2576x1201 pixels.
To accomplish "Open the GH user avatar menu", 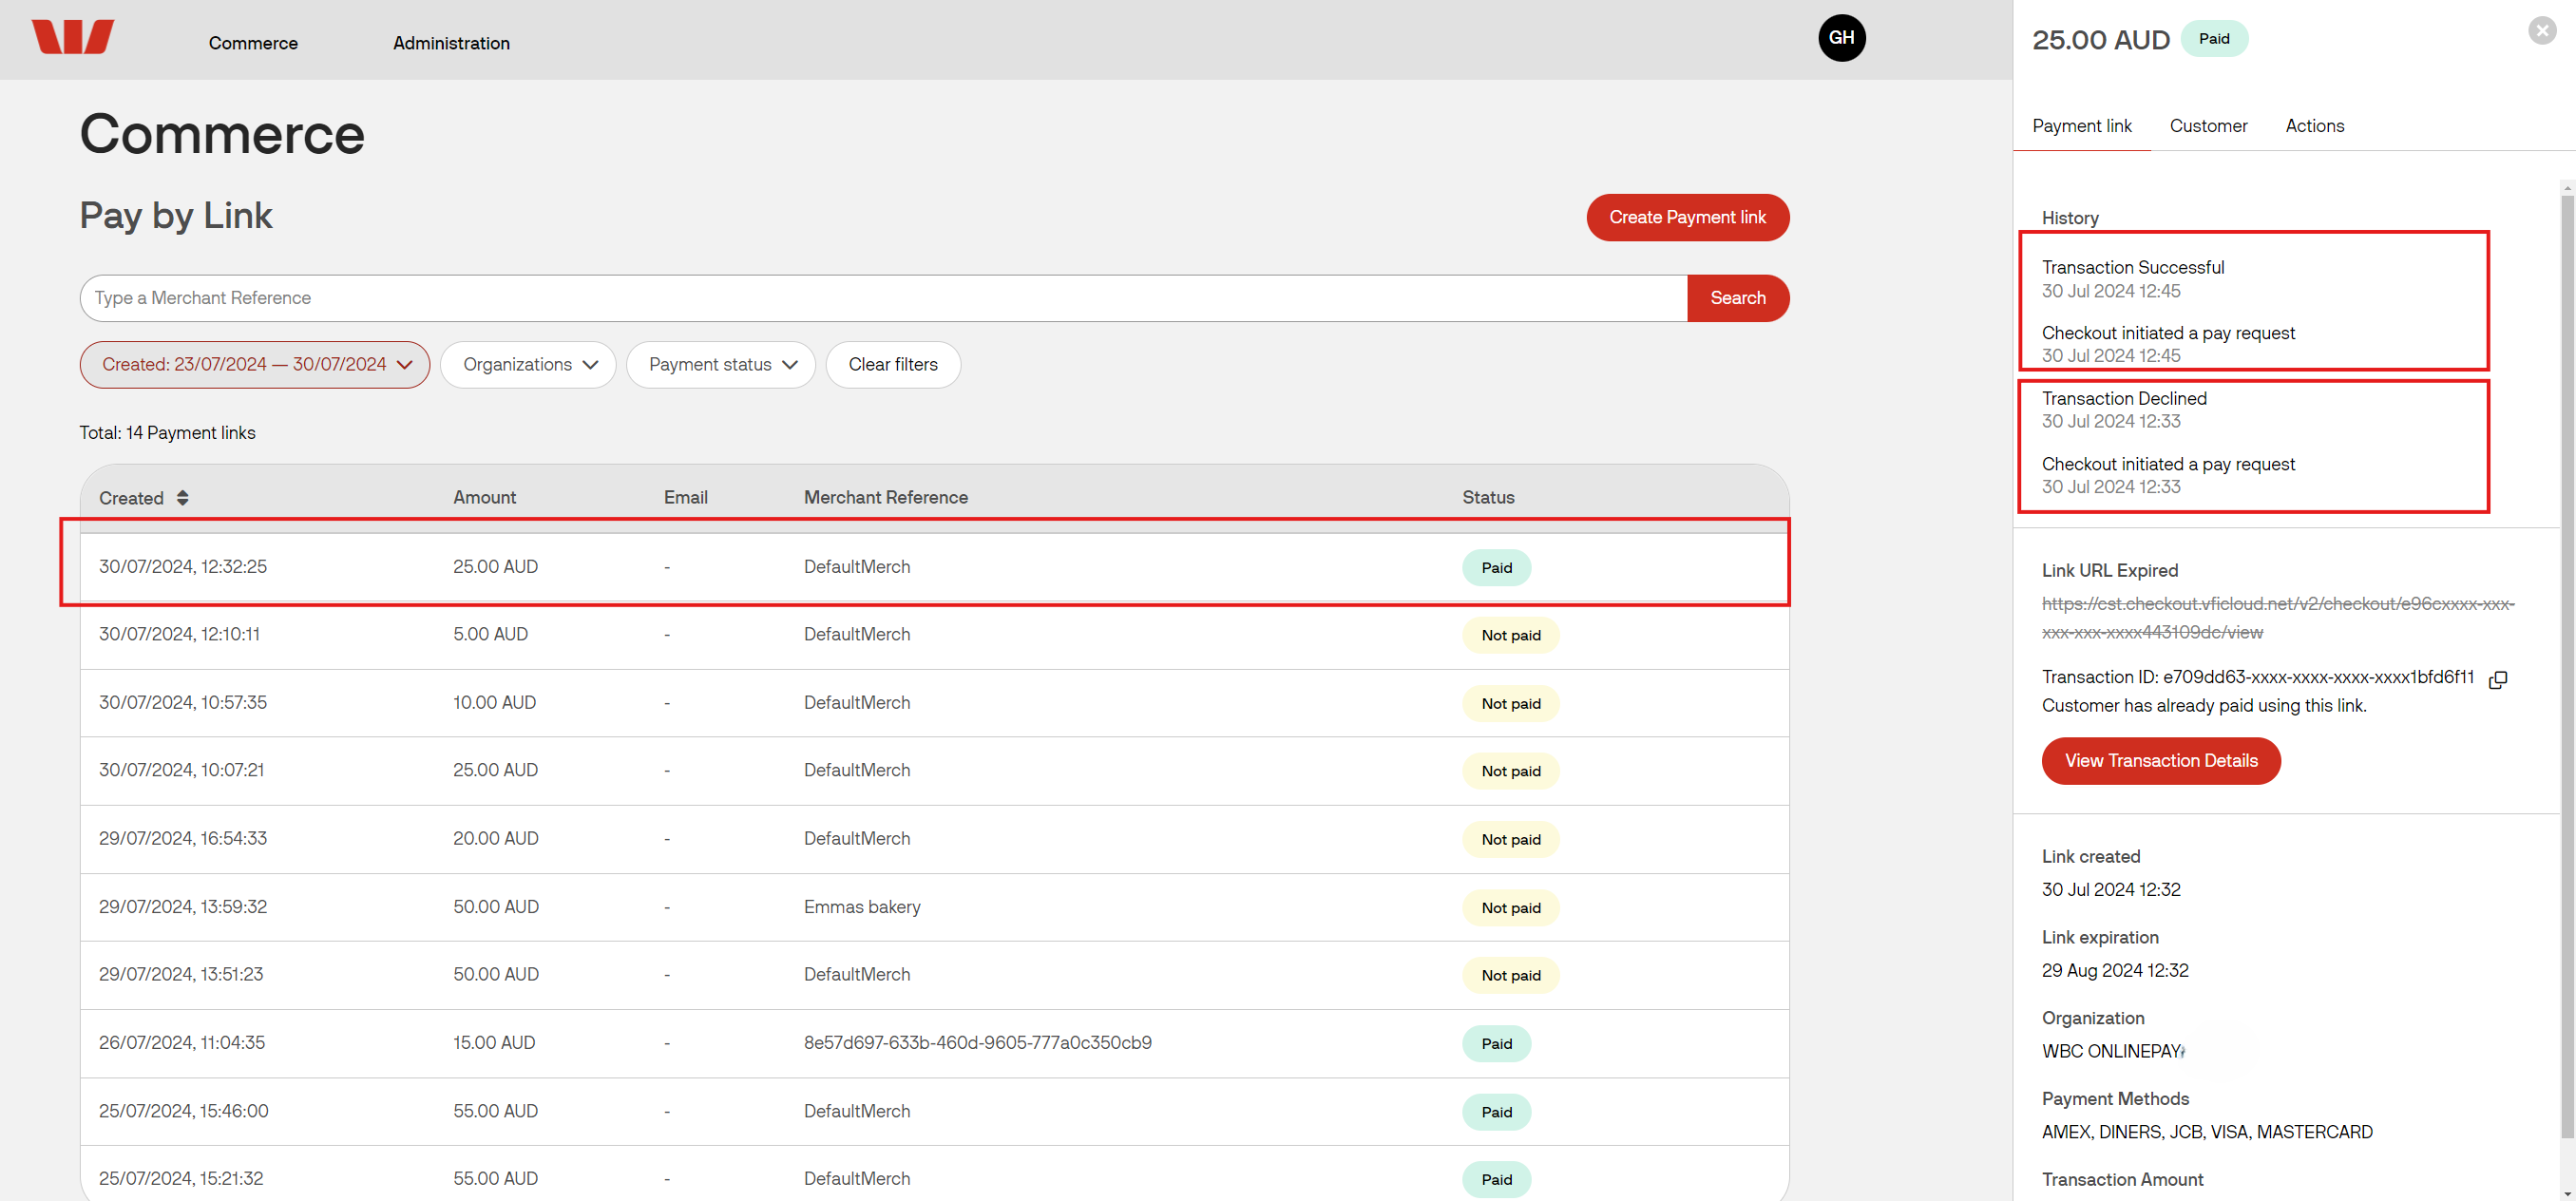I will 1841,38.
